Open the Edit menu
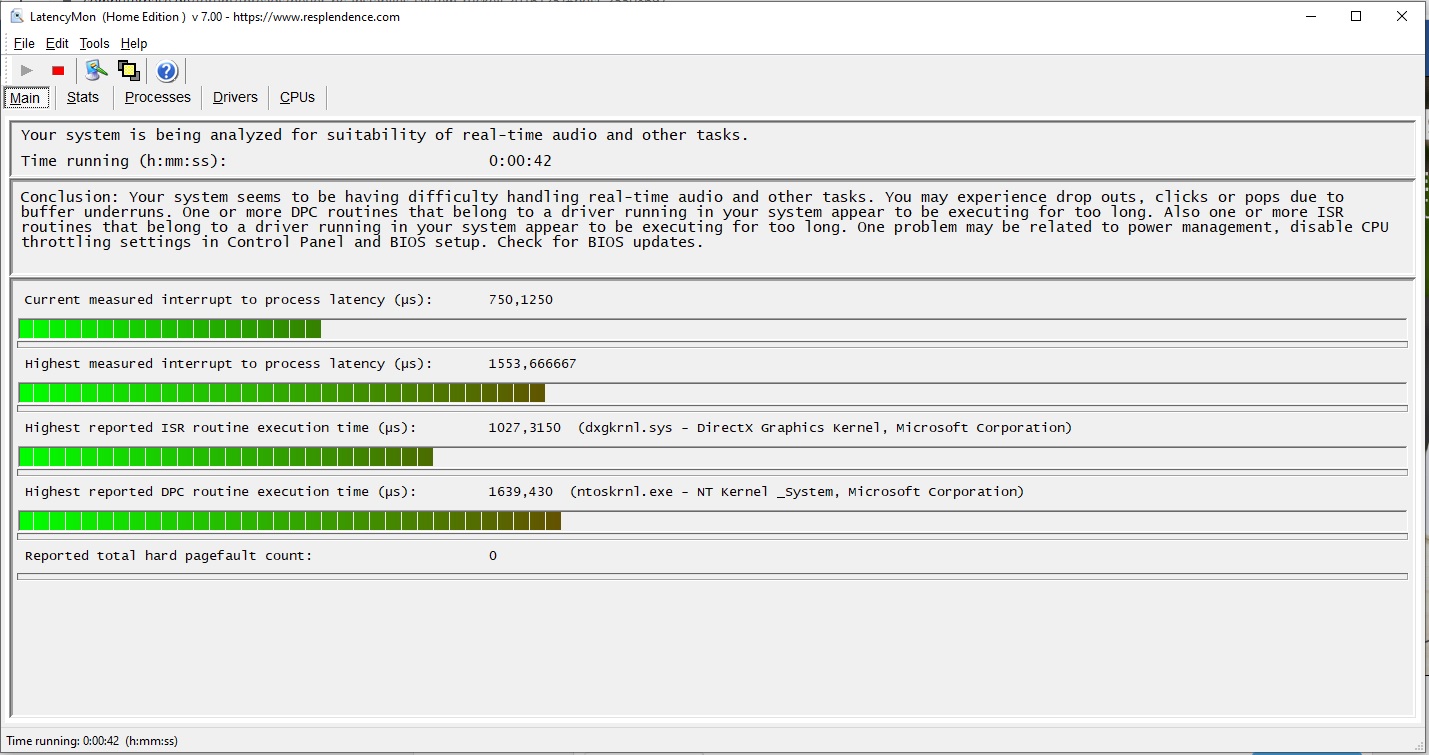1429x755 pixels. 57,43
